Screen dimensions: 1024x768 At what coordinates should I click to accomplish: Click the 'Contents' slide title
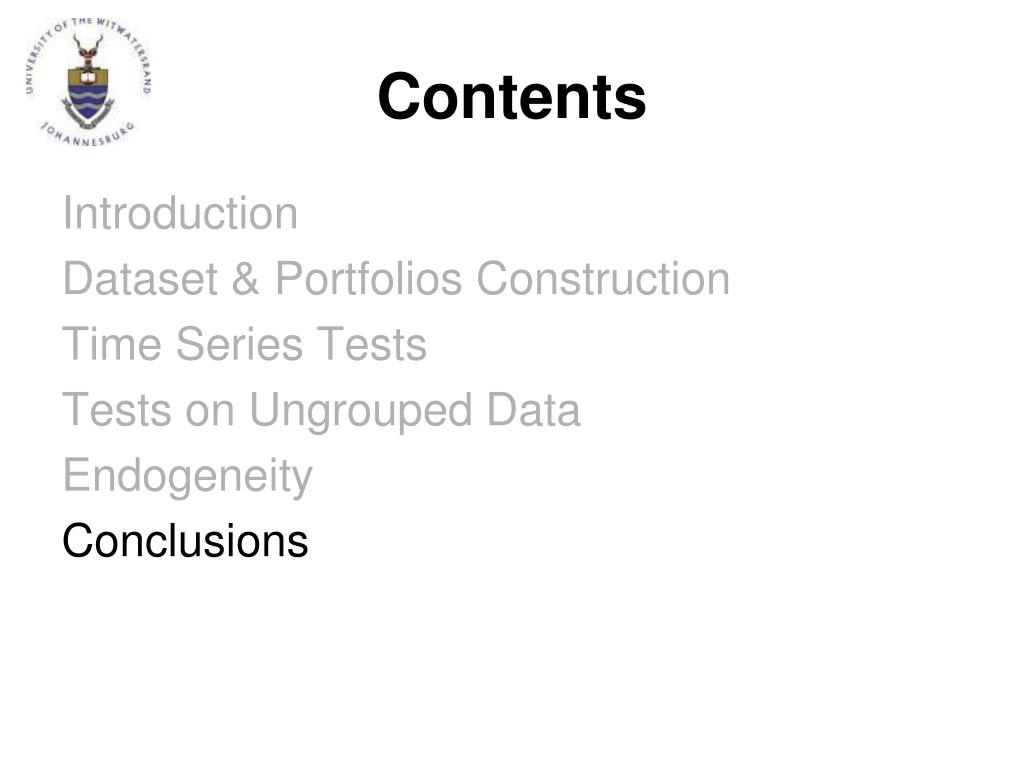click(512, 97)
